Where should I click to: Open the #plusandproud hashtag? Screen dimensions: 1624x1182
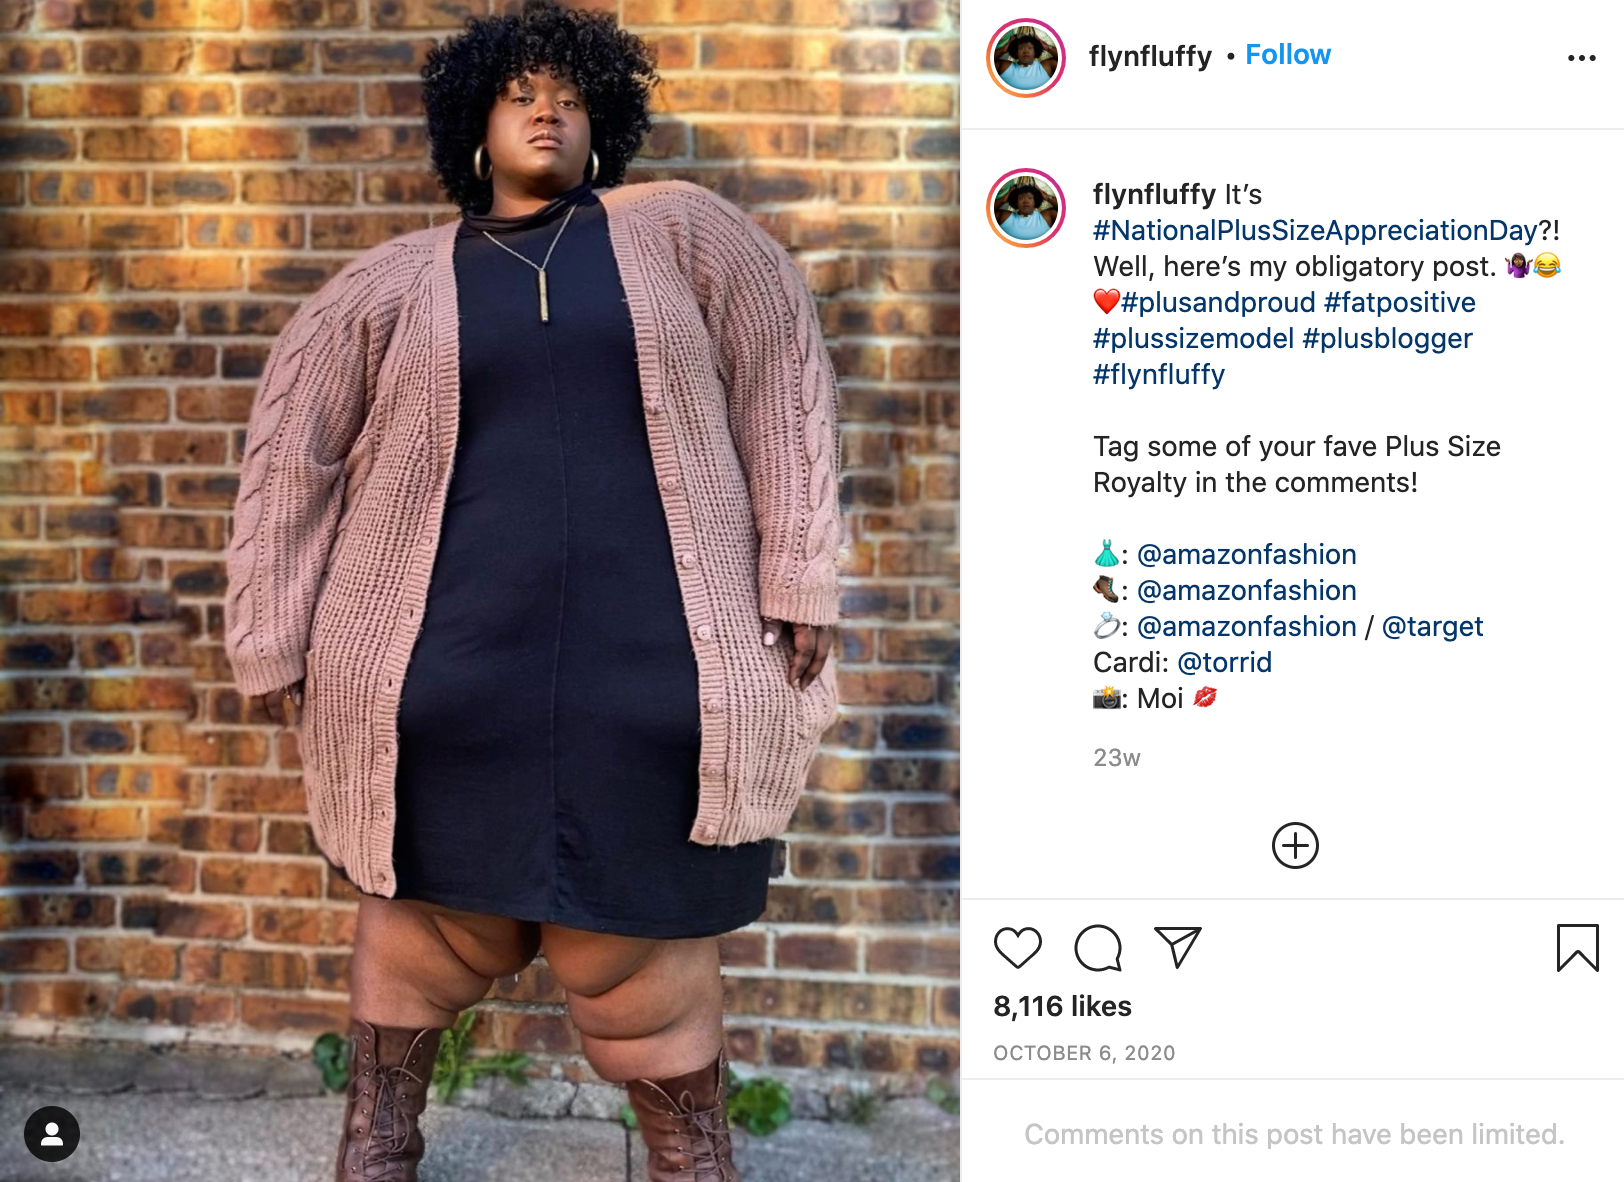click(1218, 302)
